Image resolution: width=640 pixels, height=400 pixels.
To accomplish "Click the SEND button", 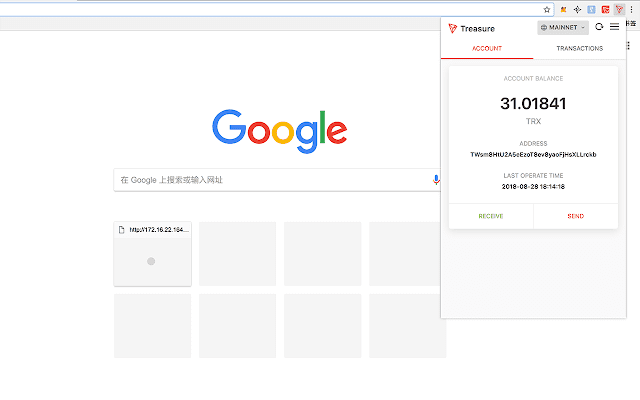I will click(576, 216).
